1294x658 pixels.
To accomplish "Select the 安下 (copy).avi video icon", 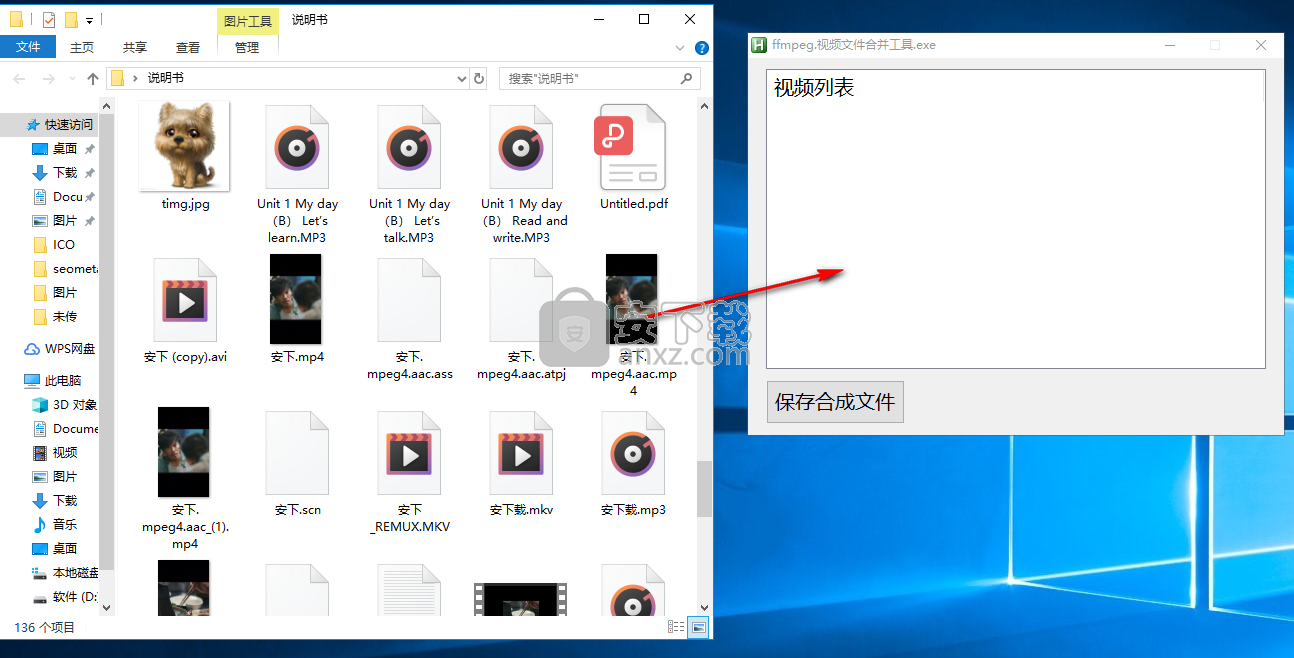I will 184,300.
